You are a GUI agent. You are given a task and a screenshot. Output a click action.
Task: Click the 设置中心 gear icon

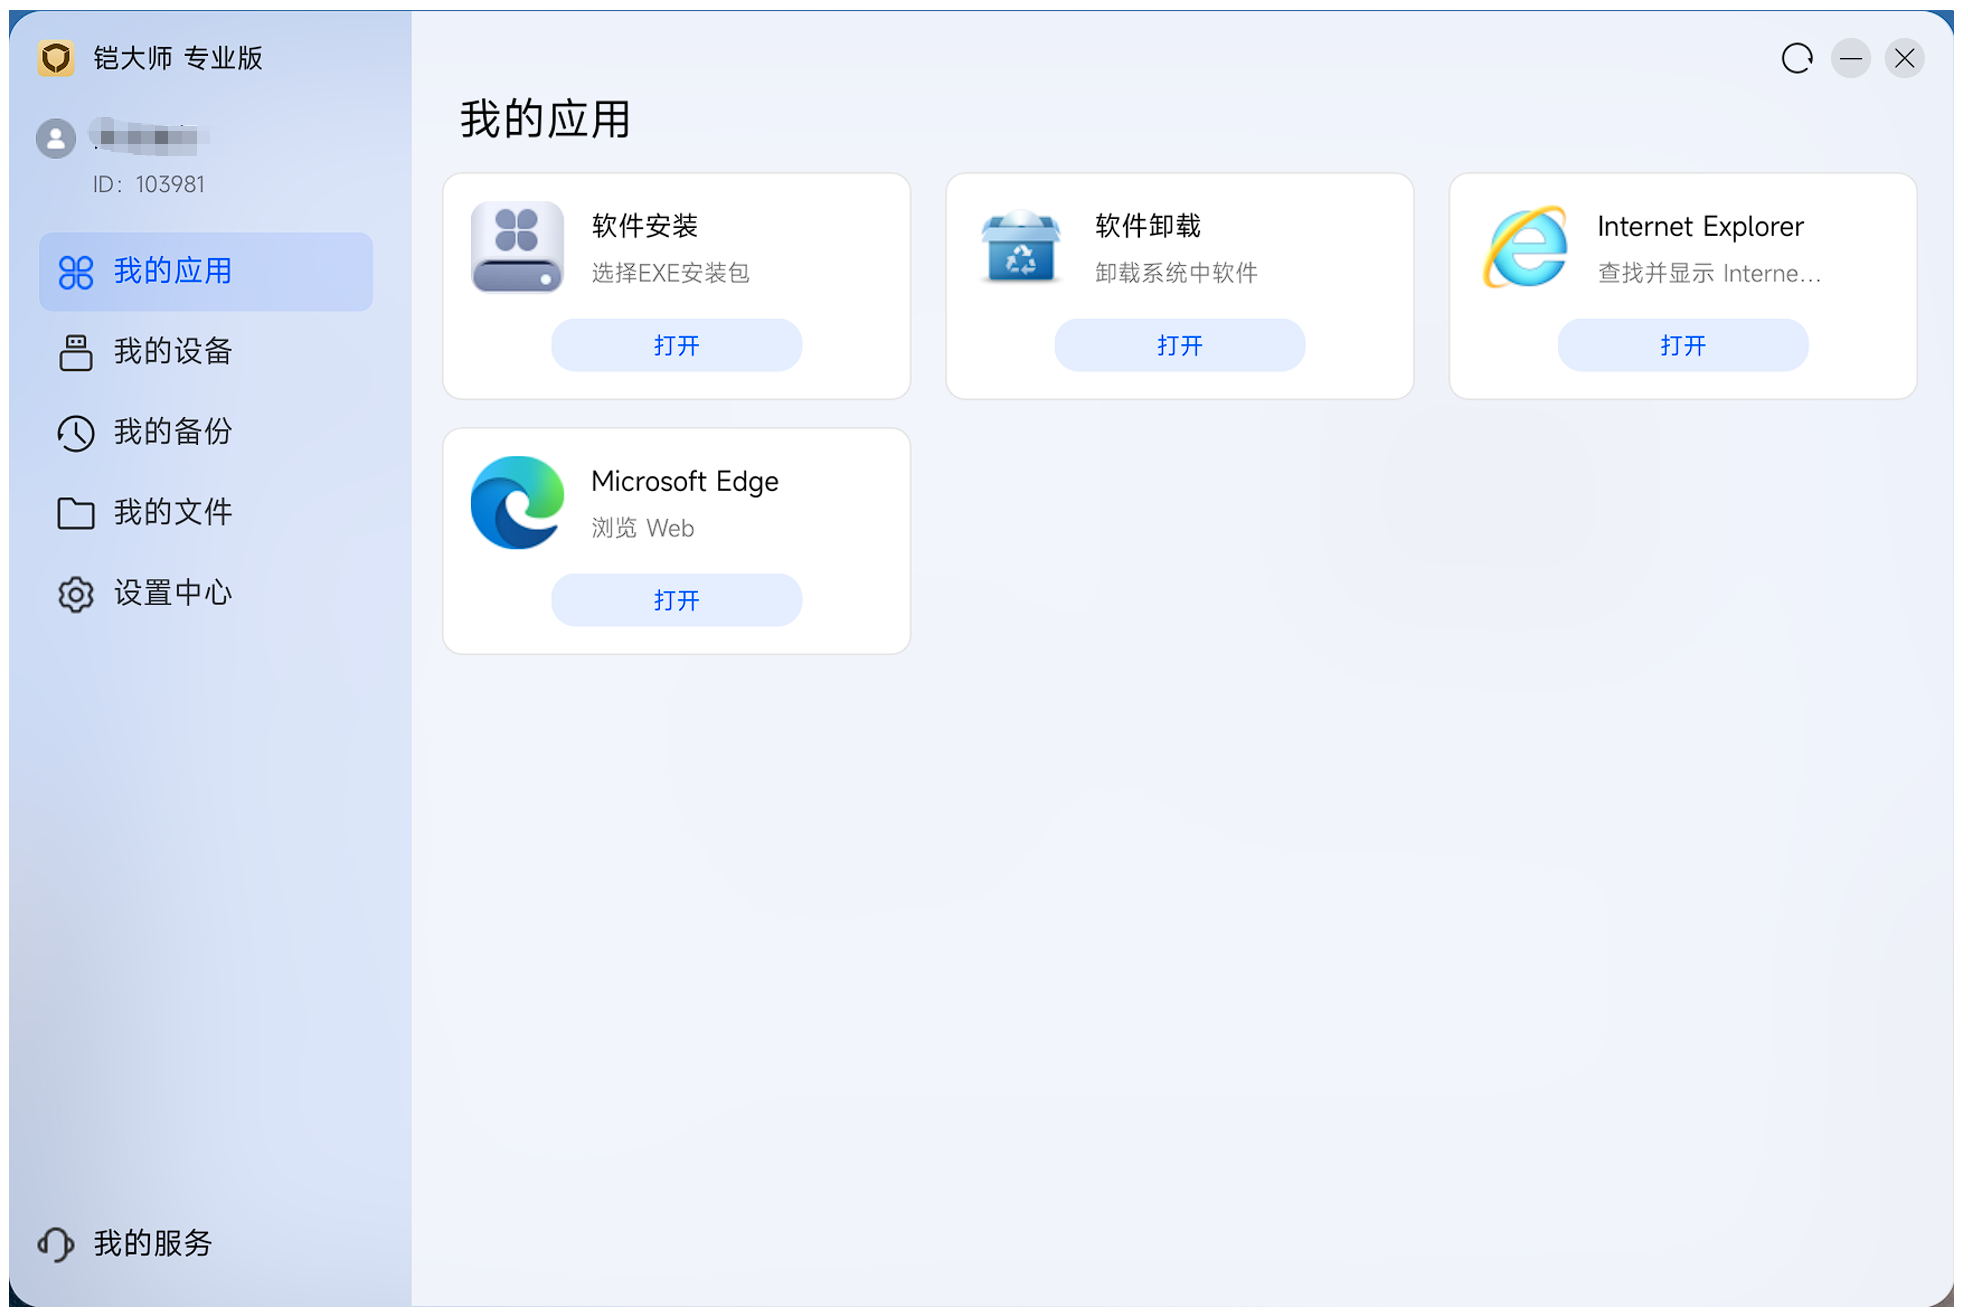coord(76,594)
